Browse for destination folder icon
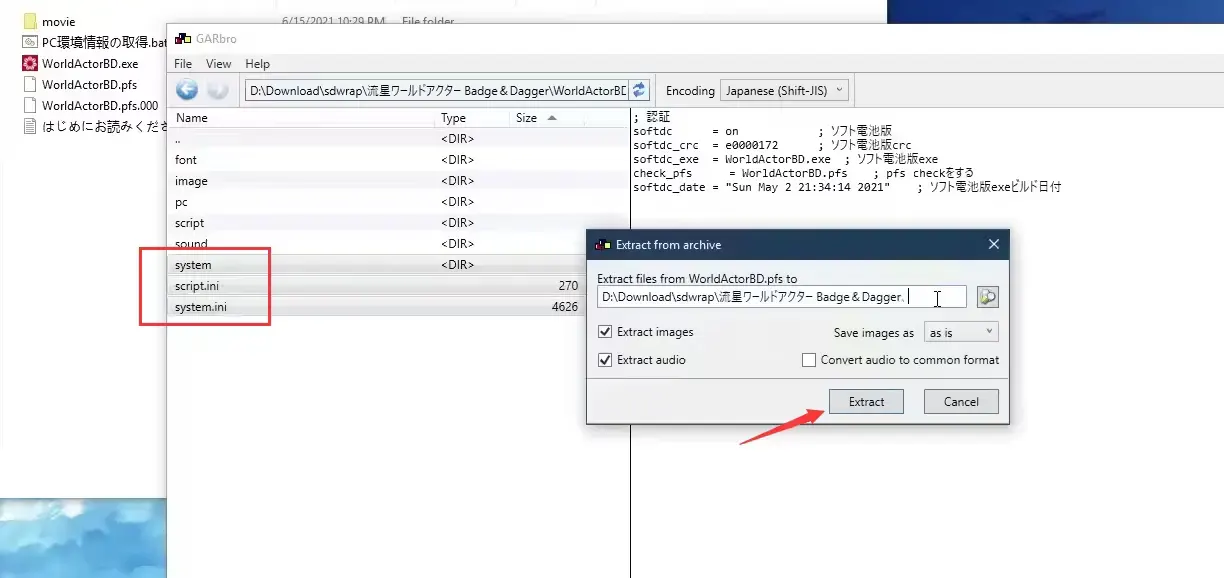Screen dimensions: 1224x578 (988, 297)
